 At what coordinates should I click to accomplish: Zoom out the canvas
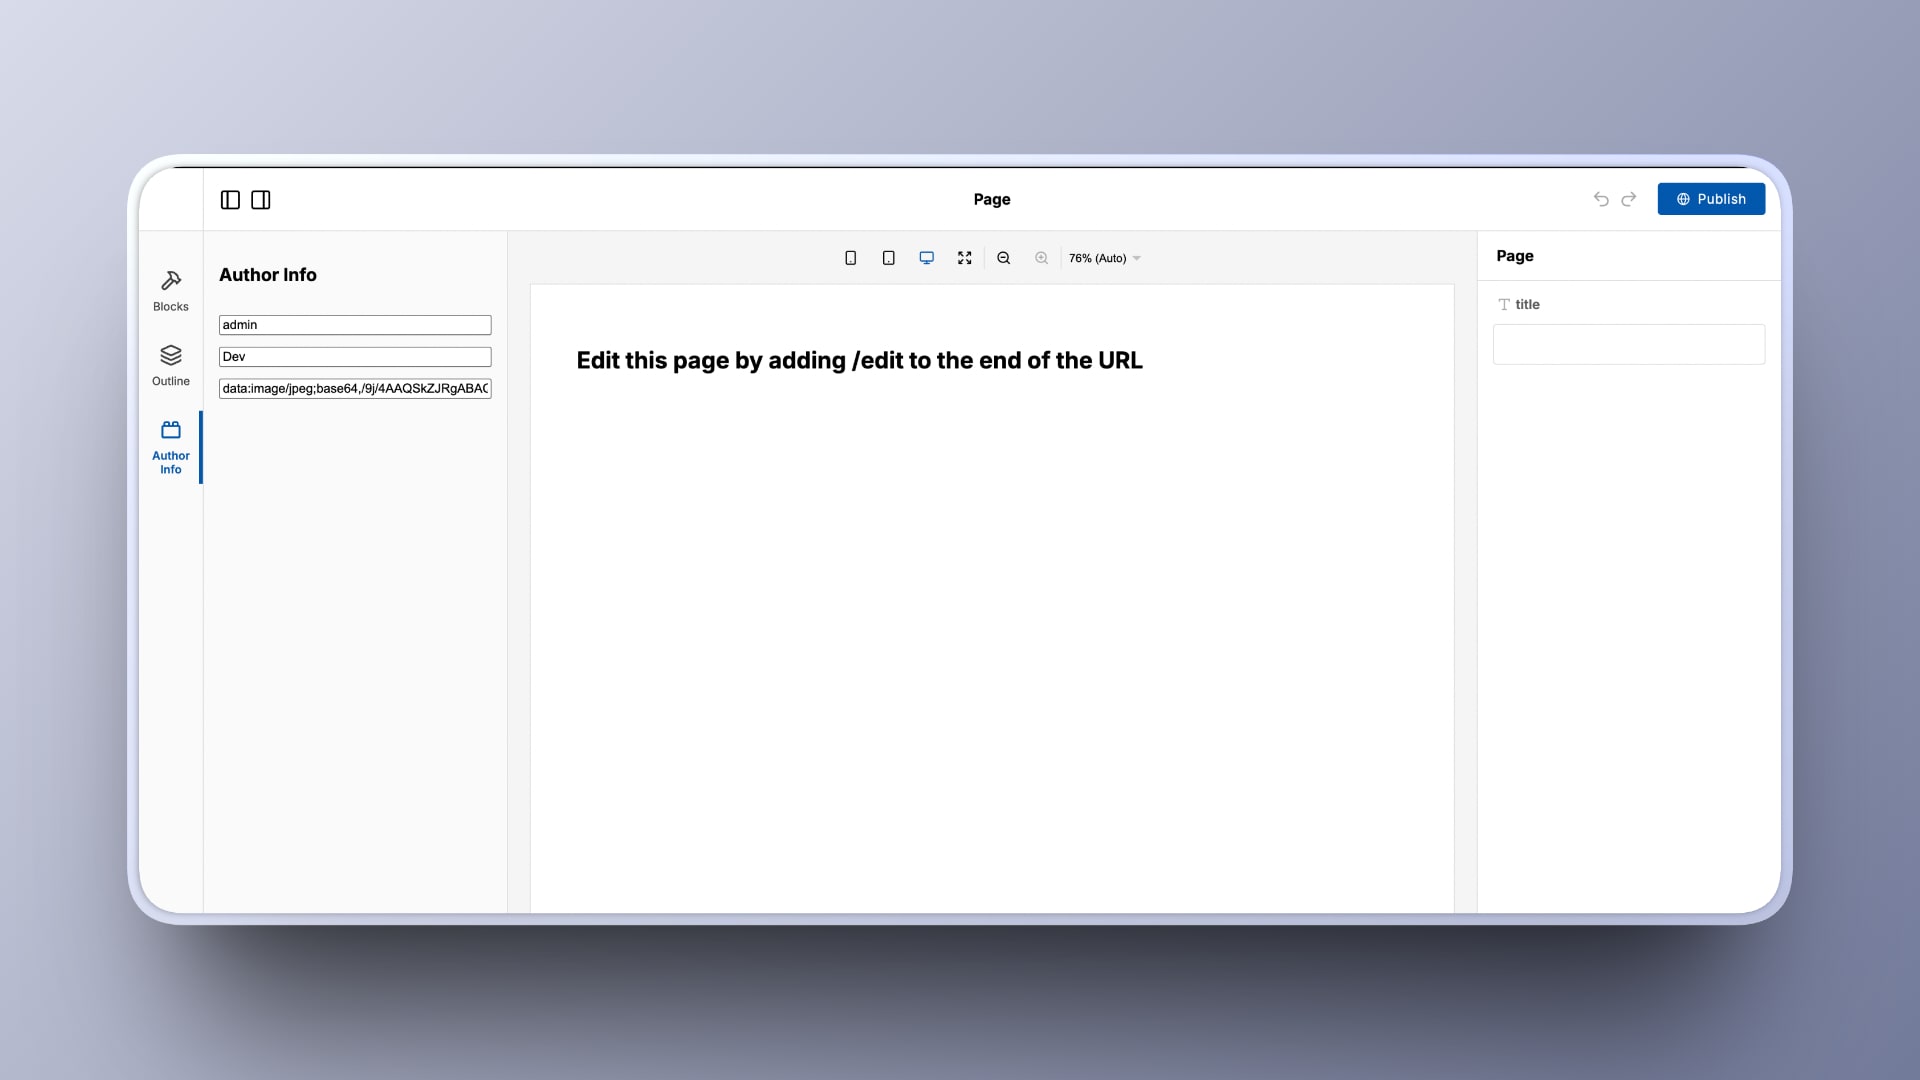(x=1004, y=258)
